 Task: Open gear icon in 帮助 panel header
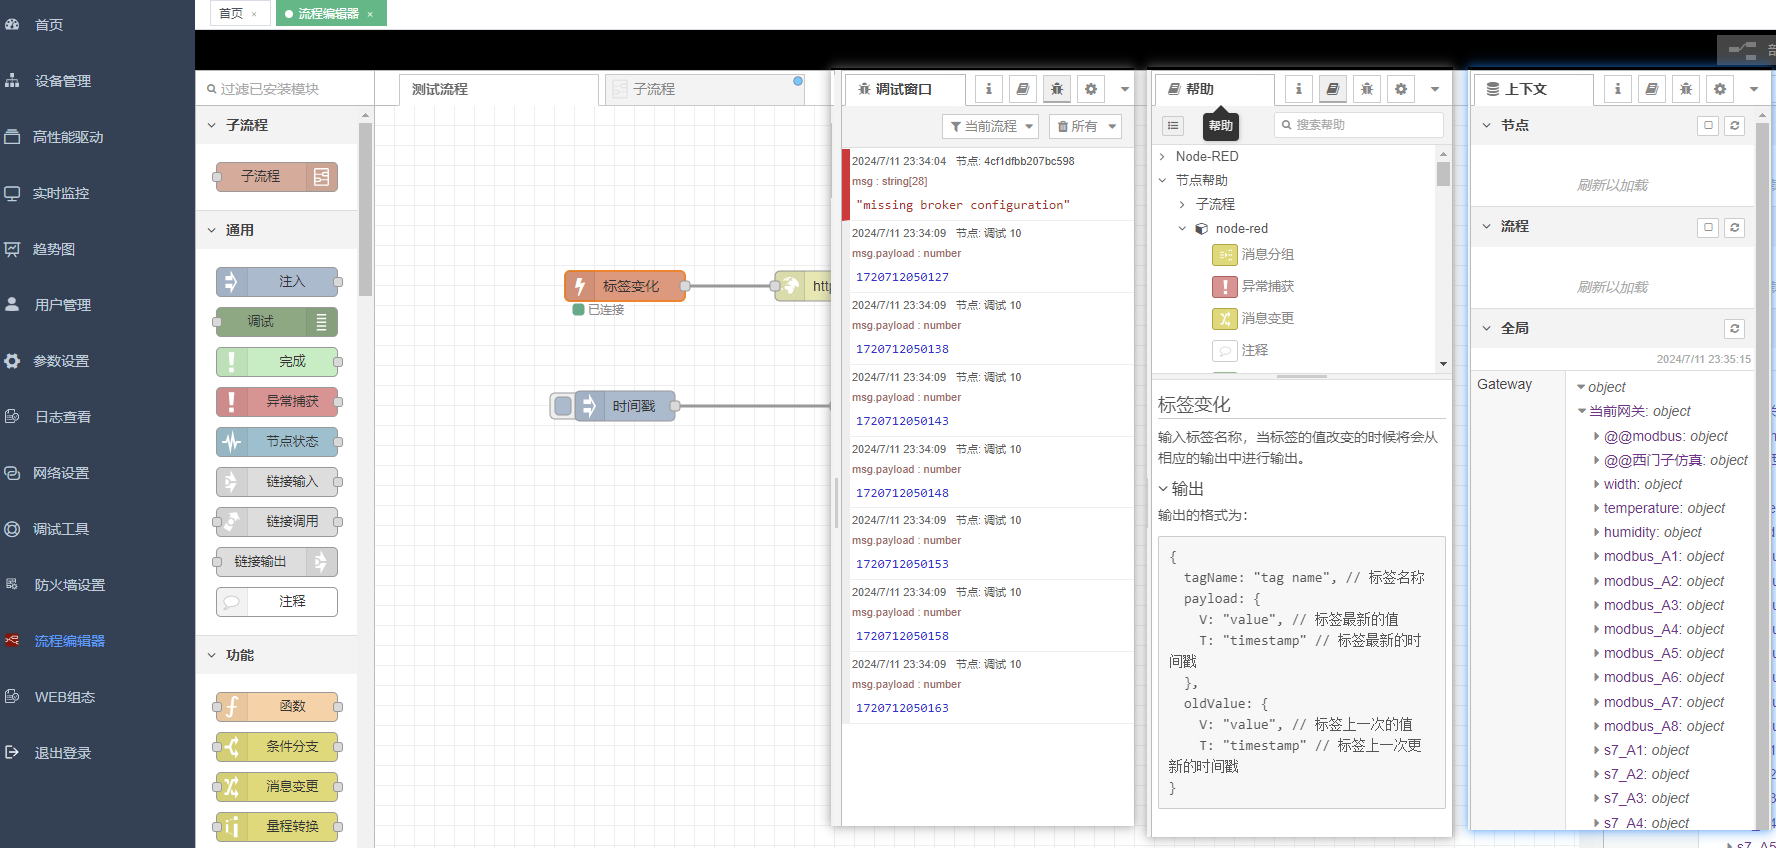pyautogui.click(x=1401, y=89)
